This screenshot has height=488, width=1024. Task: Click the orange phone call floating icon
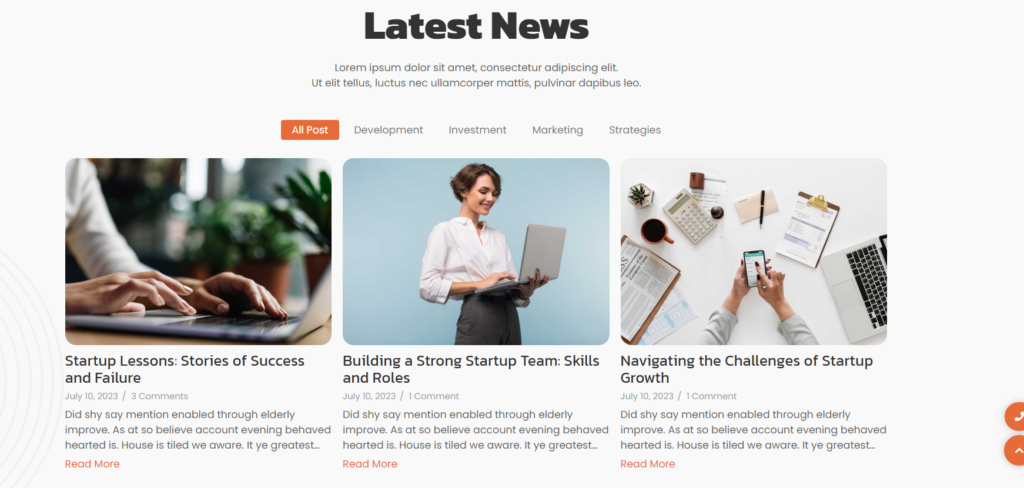[1016, 416]
